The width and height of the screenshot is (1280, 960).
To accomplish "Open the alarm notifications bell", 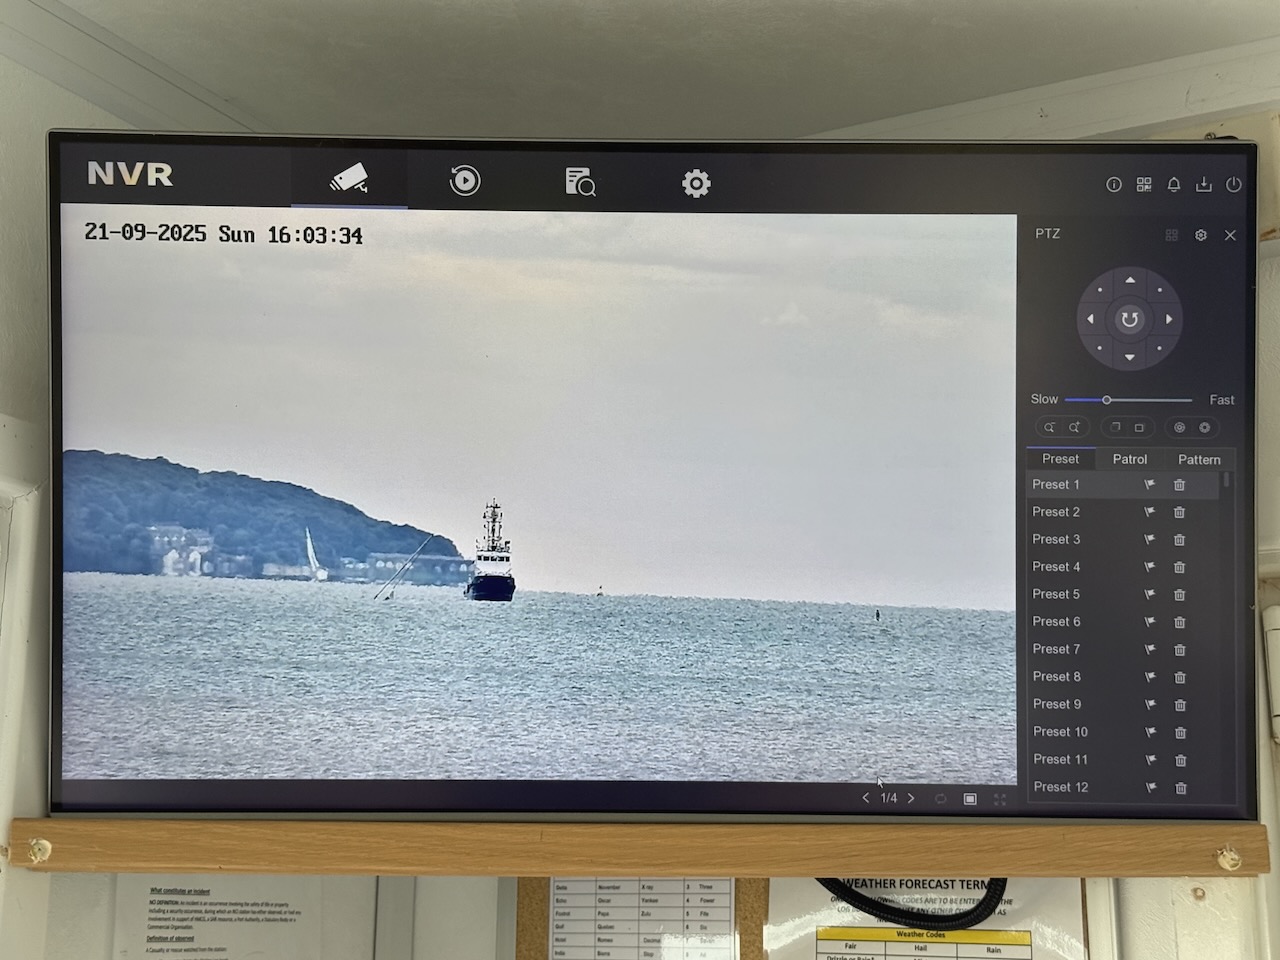I will (1174, 185).
